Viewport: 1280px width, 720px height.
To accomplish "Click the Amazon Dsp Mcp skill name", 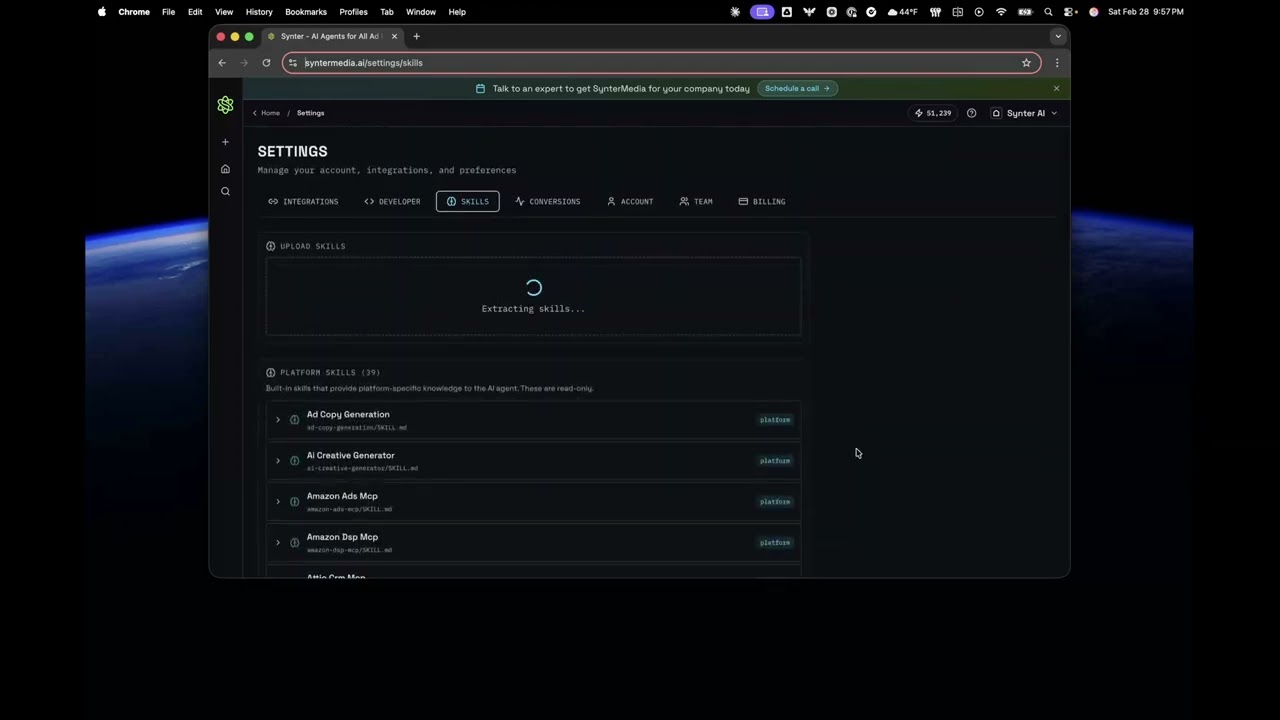I will click(342, 537).
